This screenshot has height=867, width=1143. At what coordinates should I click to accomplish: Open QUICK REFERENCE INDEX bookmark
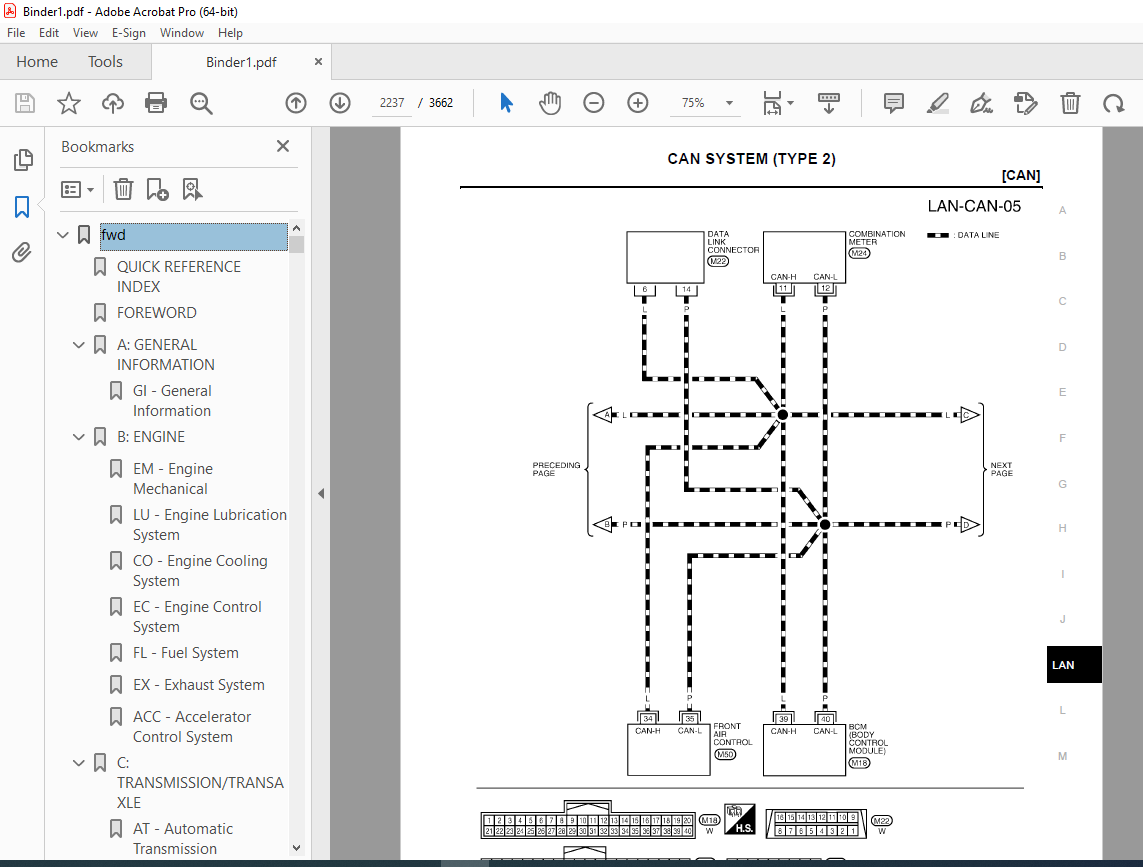pyautogui.click(x=179, y=277)
